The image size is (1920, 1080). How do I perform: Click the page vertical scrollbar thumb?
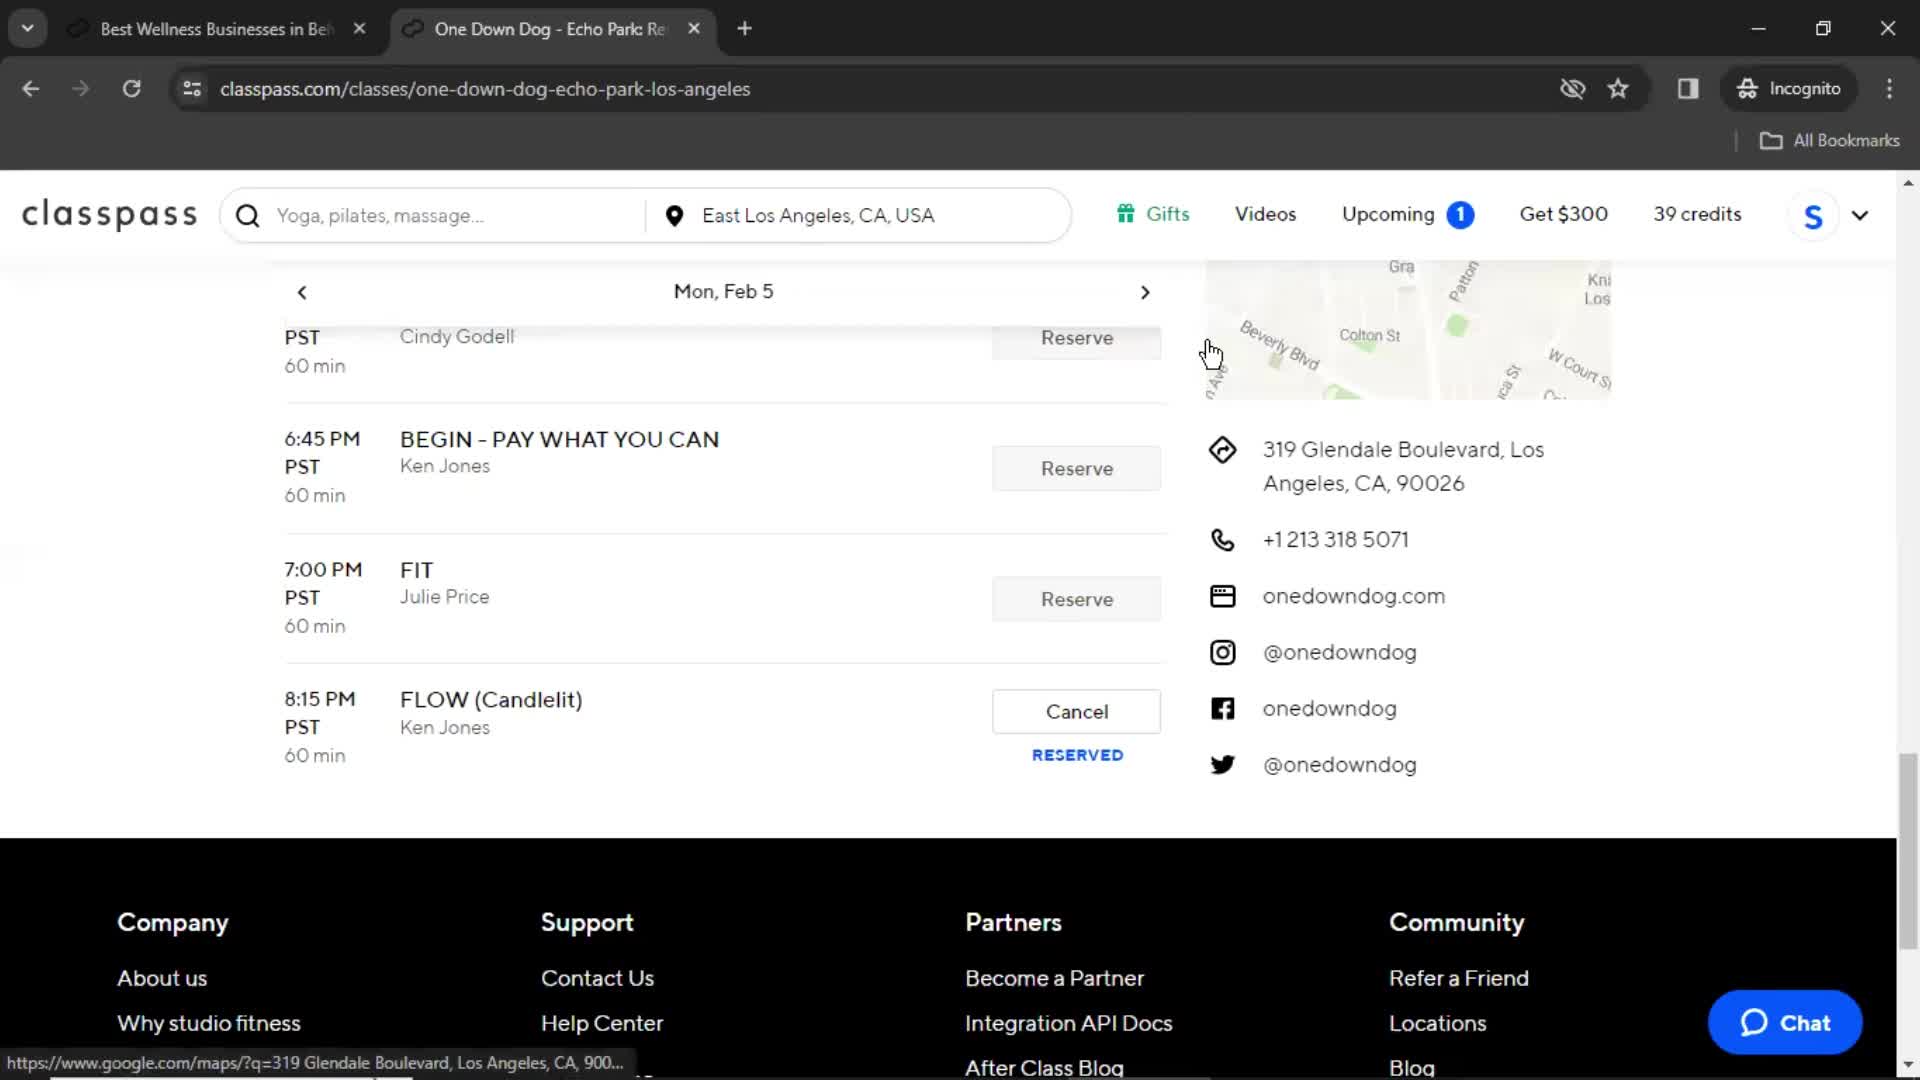click(1908, 851)
